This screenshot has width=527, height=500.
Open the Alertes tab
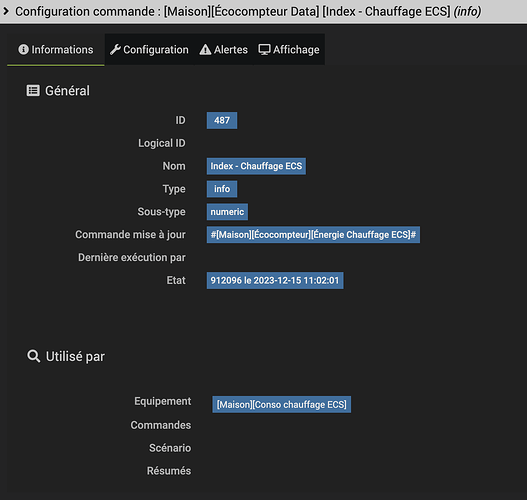pos(224,49)
